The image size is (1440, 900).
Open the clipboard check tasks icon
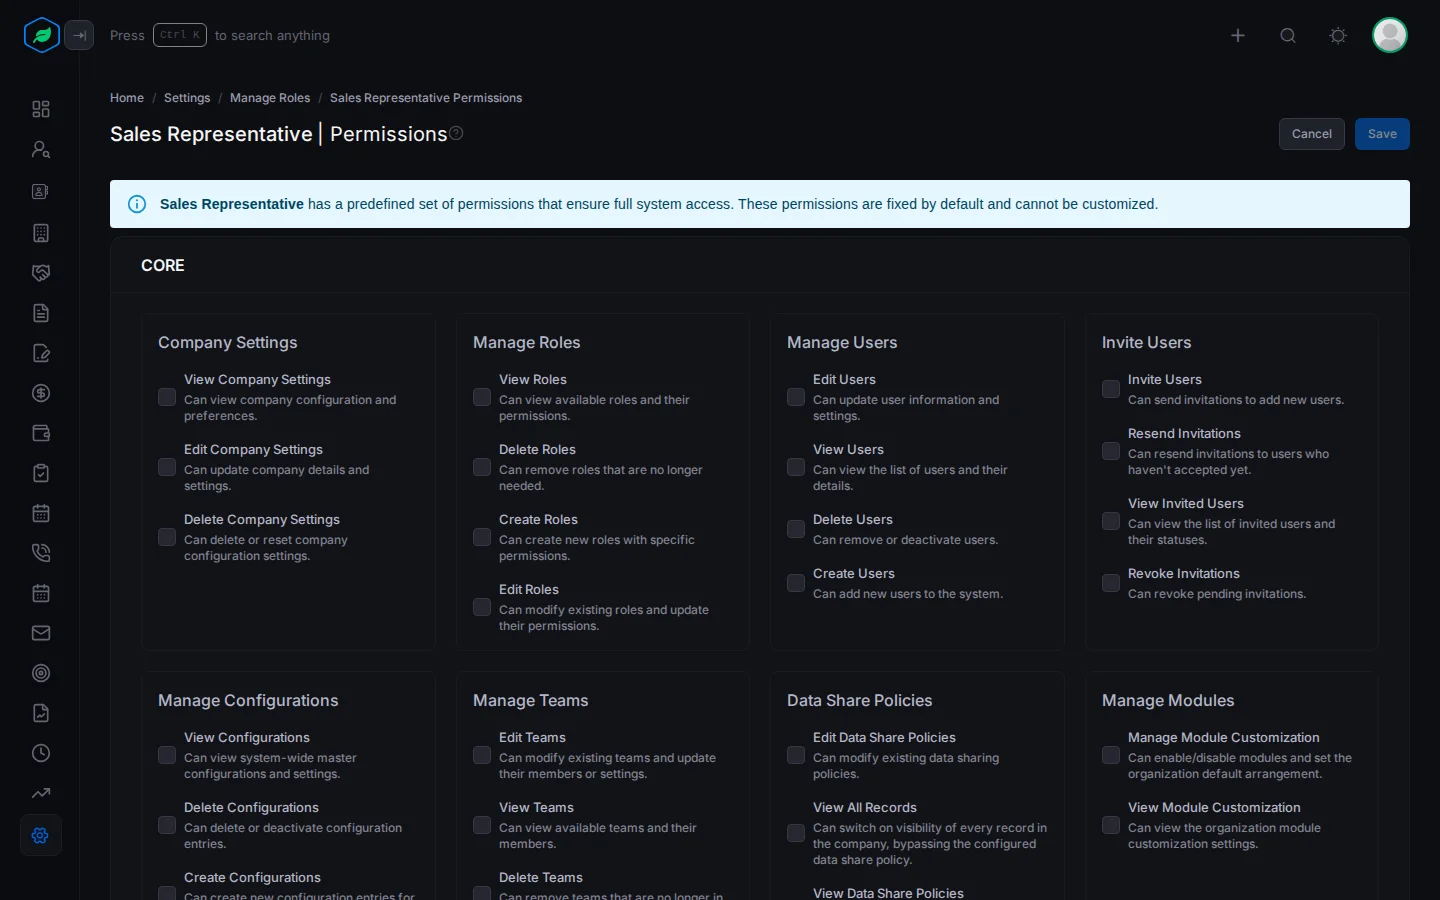[x=41, y=473]
